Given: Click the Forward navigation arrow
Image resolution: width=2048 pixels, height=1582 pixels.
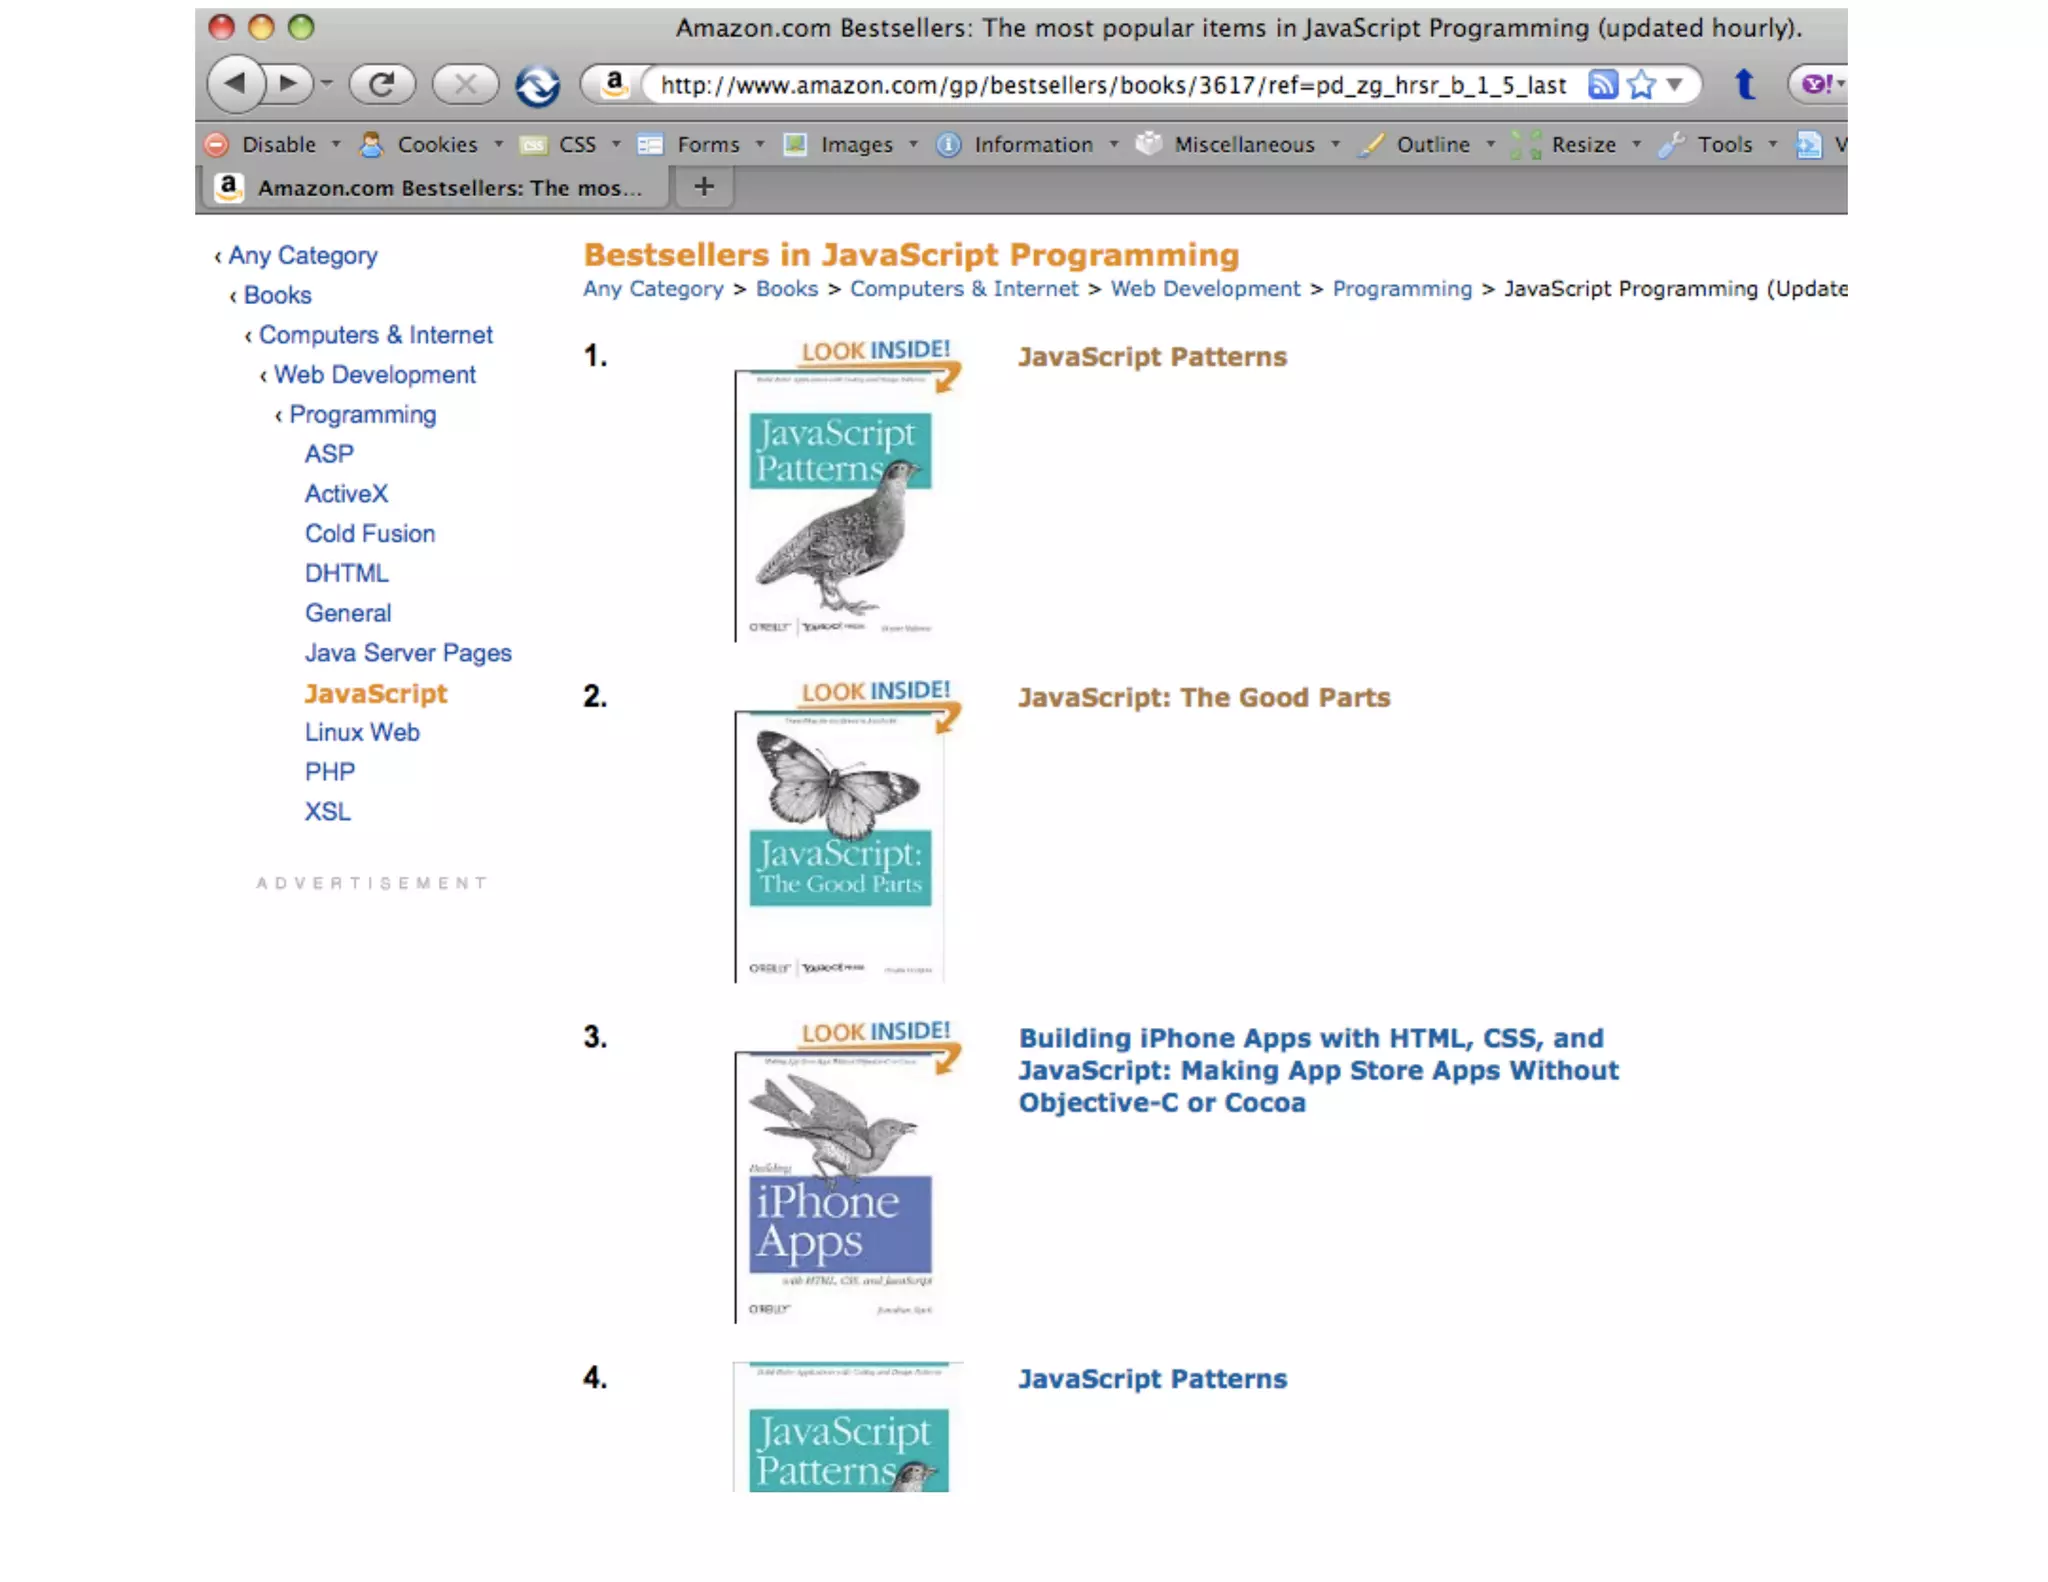Looking at the screenshot, I should [289, 83].
